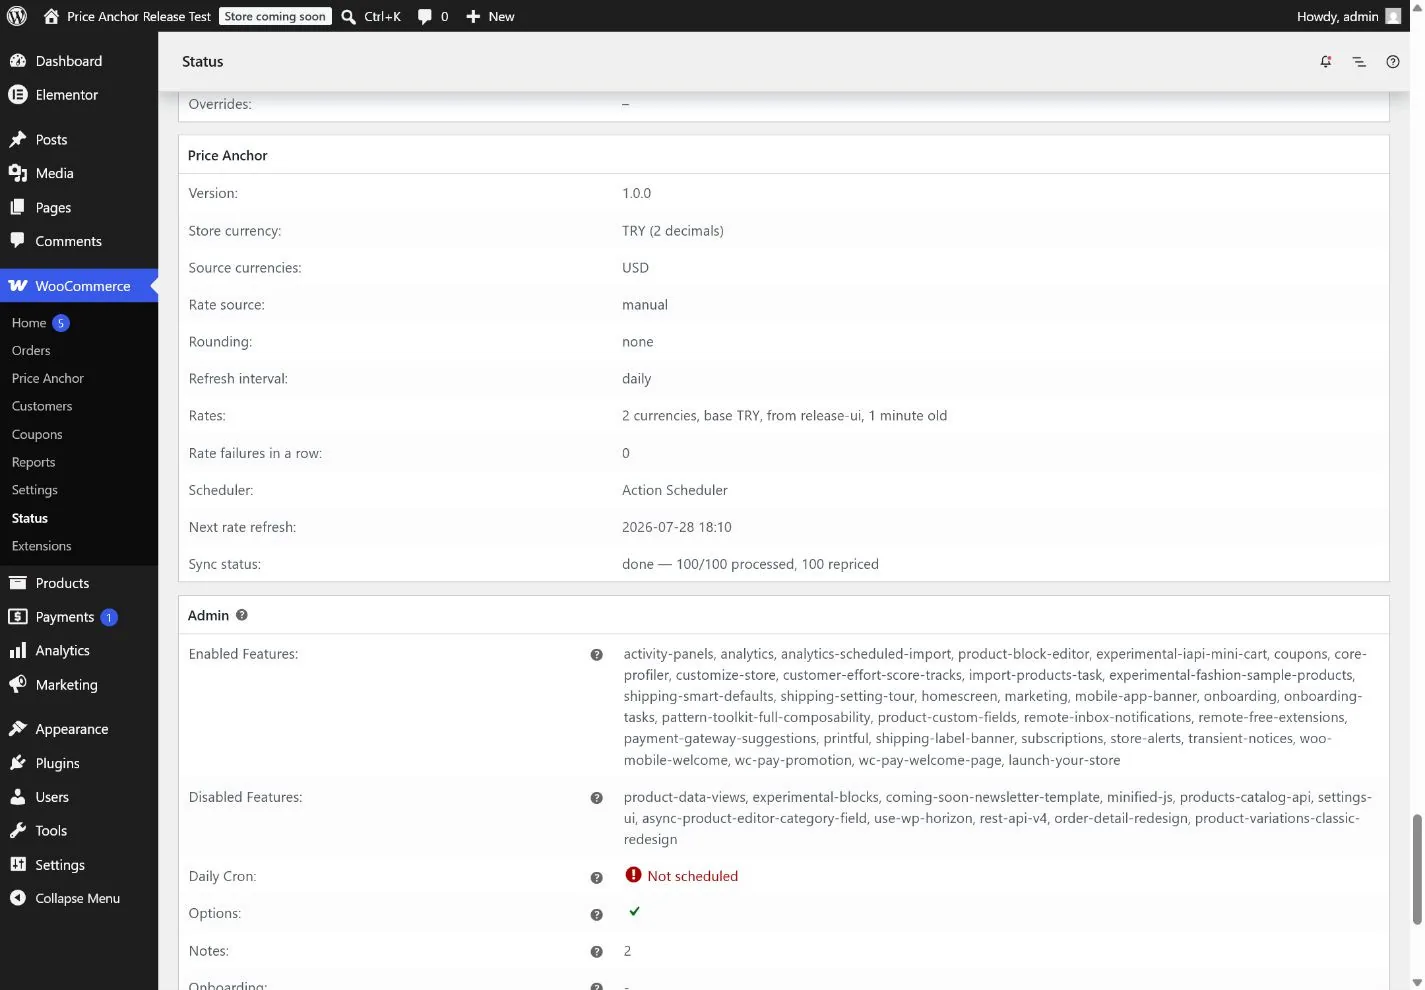Click the help icon beside Admin heading
The height and width of the screenshot is (990, 1425).
tap(242, 615)
